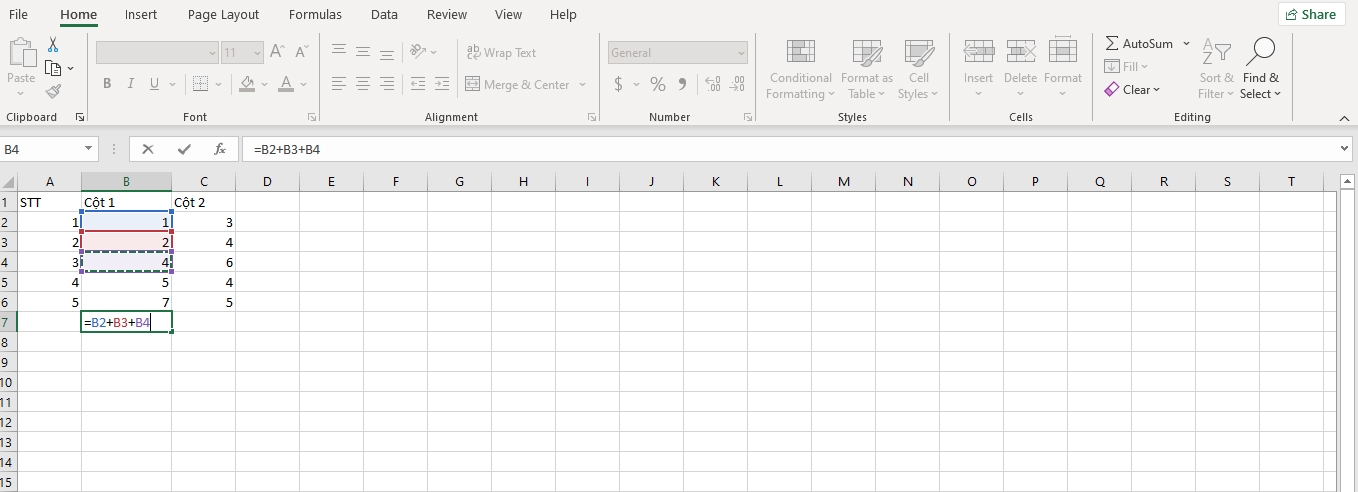The width and height of the screenshot is (1358, 492).
Task: Open the Clear menu
Action: point(1132,89)
